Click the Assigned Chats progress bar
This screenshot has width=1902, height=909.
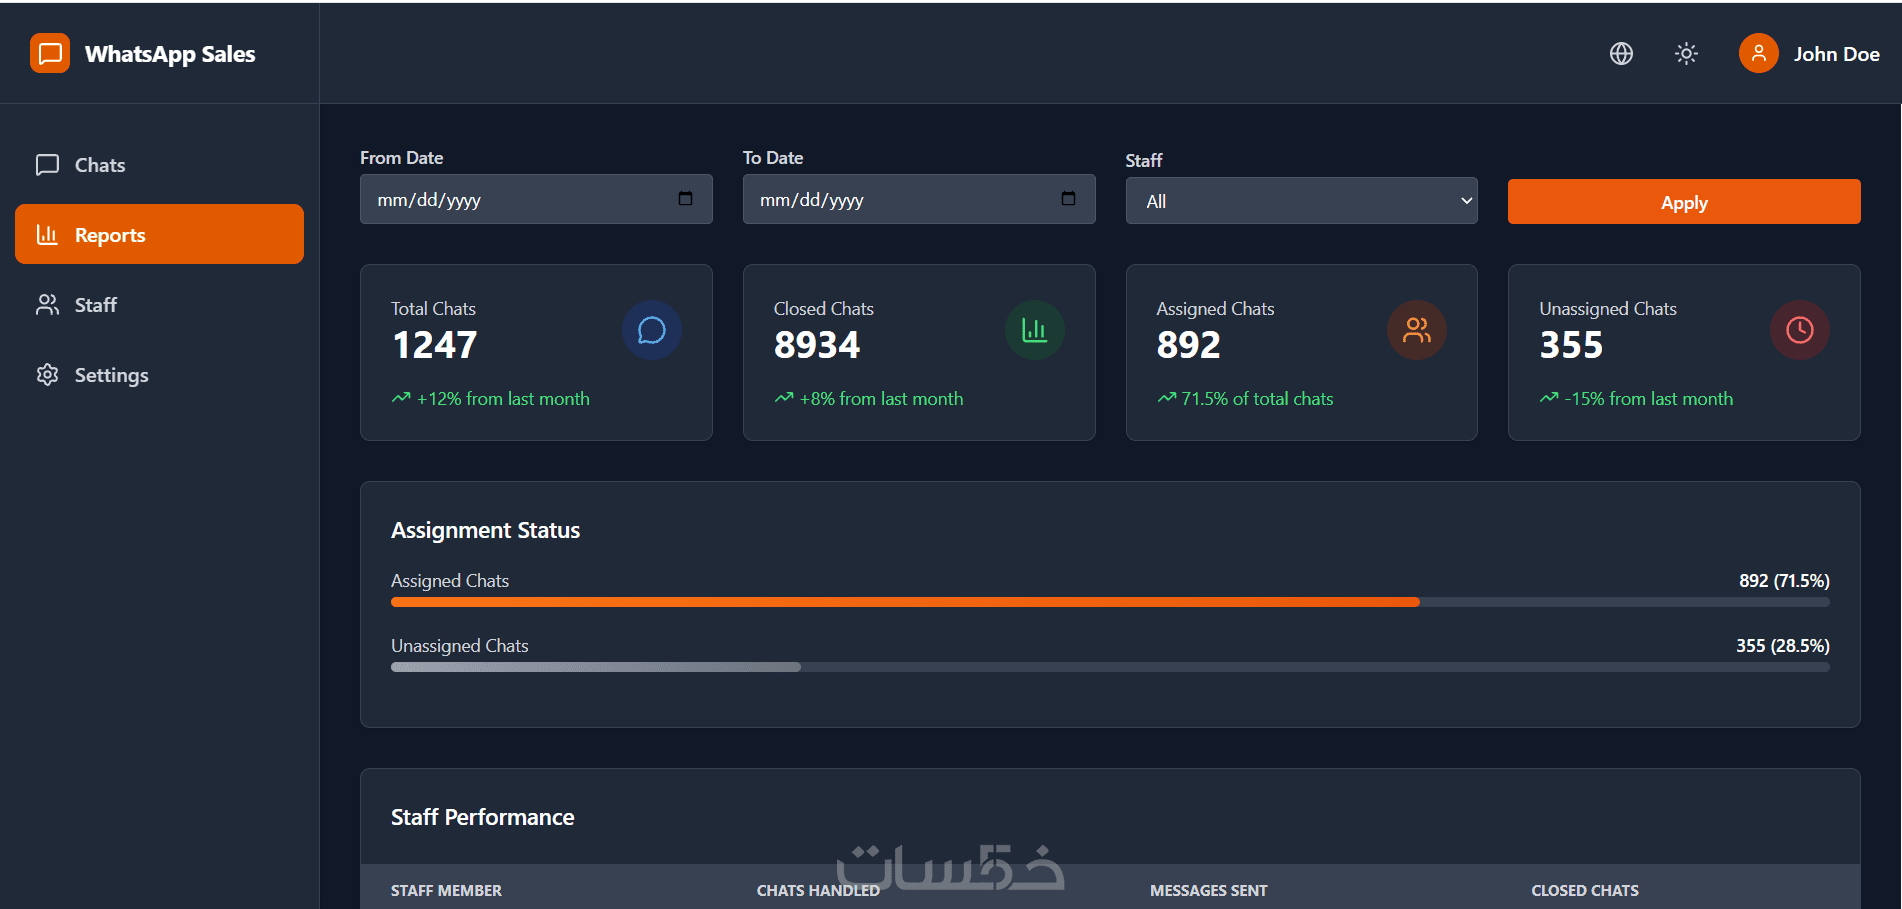pos(1110,602)
